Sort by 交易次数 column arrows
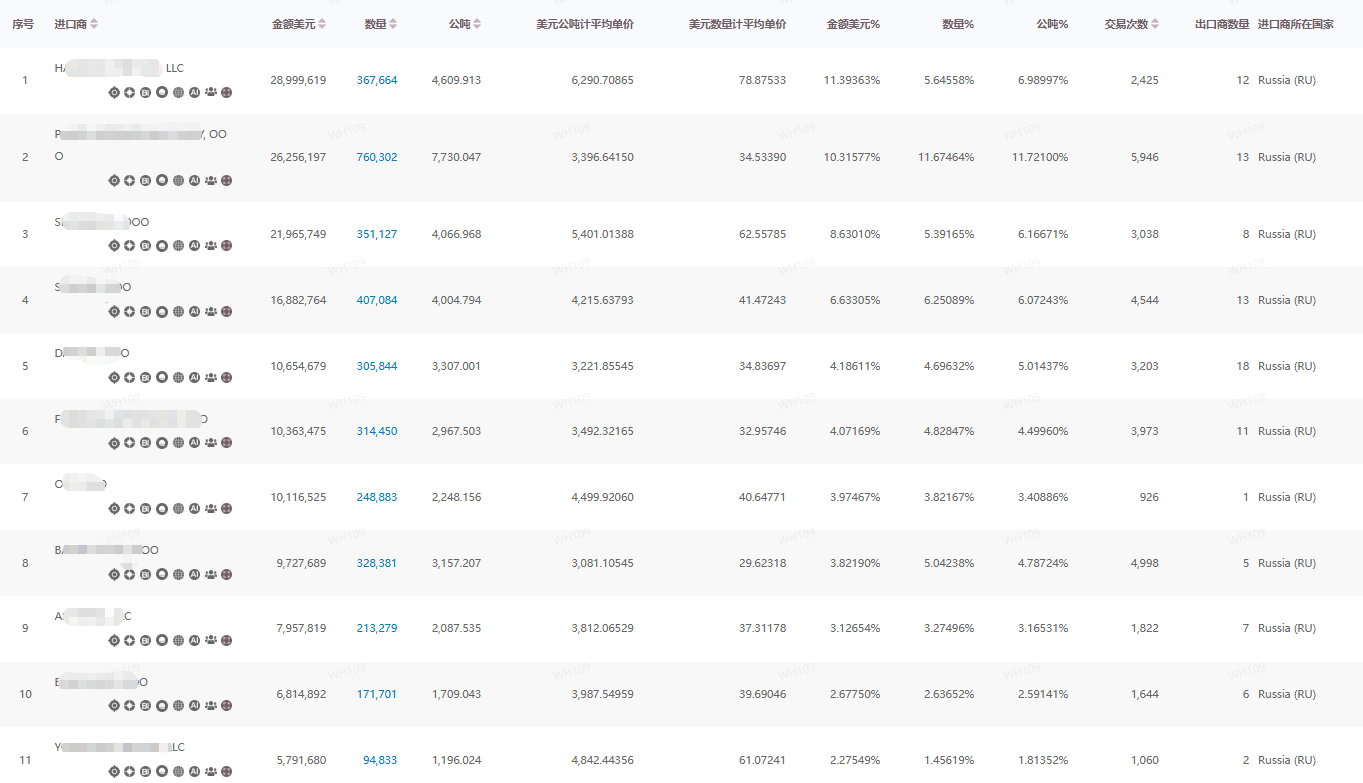The height and width of the screenshot is (783, 1363). (x=1156, y=24)
